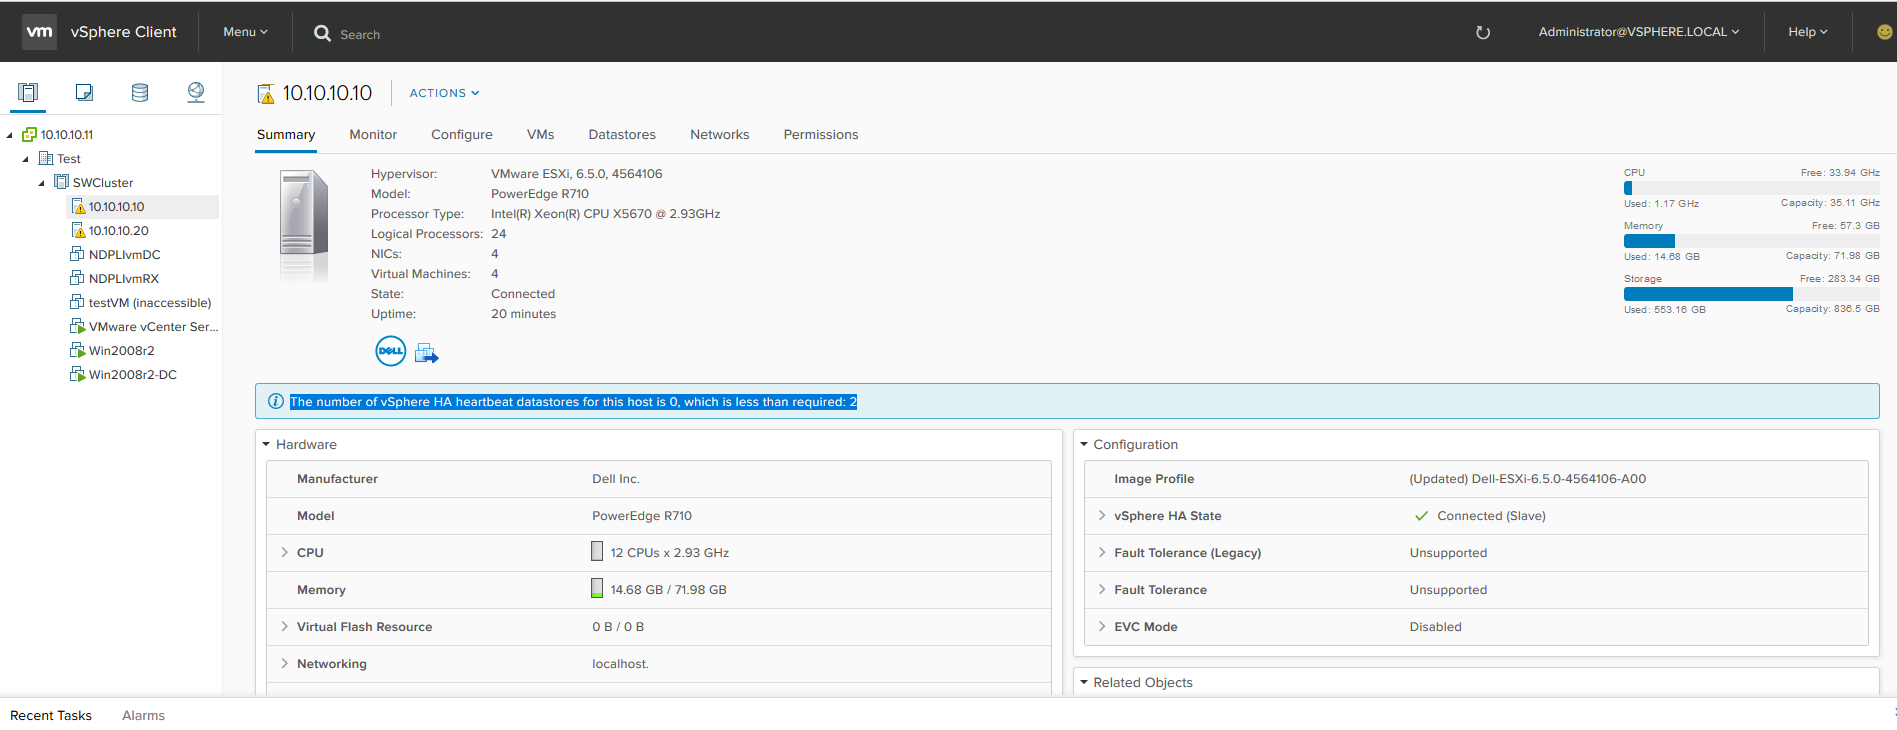The height and width of the screenshot is (730, 1897).
Task: Click the VMware vm logo
Action: tap(39, 32)
